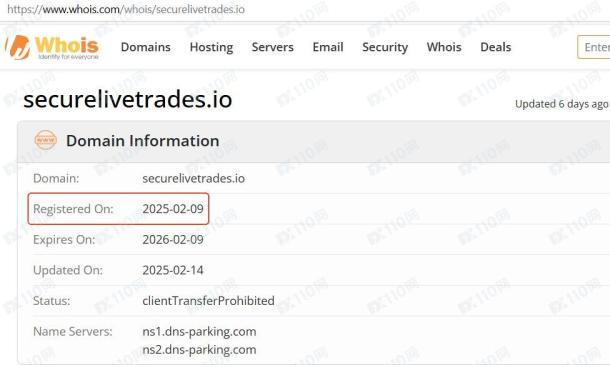Select the Expires On date 2026-02-09
Screen dimensions: 610x365
pyautogui.click(x=173, y=240)
